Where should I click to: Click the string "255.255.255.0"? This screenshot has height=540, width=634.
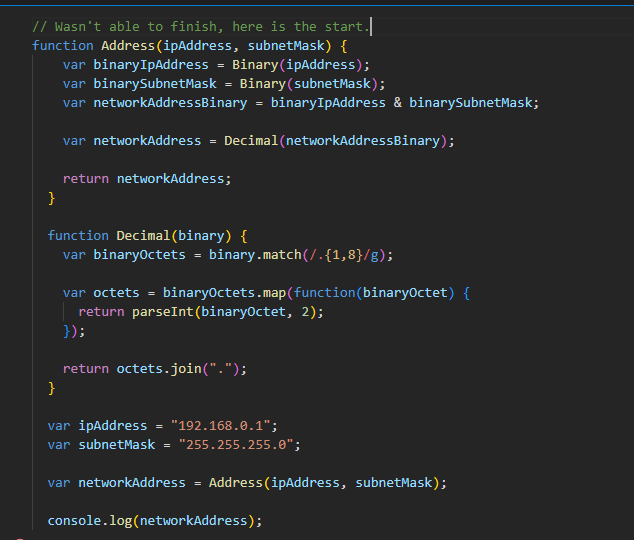pos(236,445)
